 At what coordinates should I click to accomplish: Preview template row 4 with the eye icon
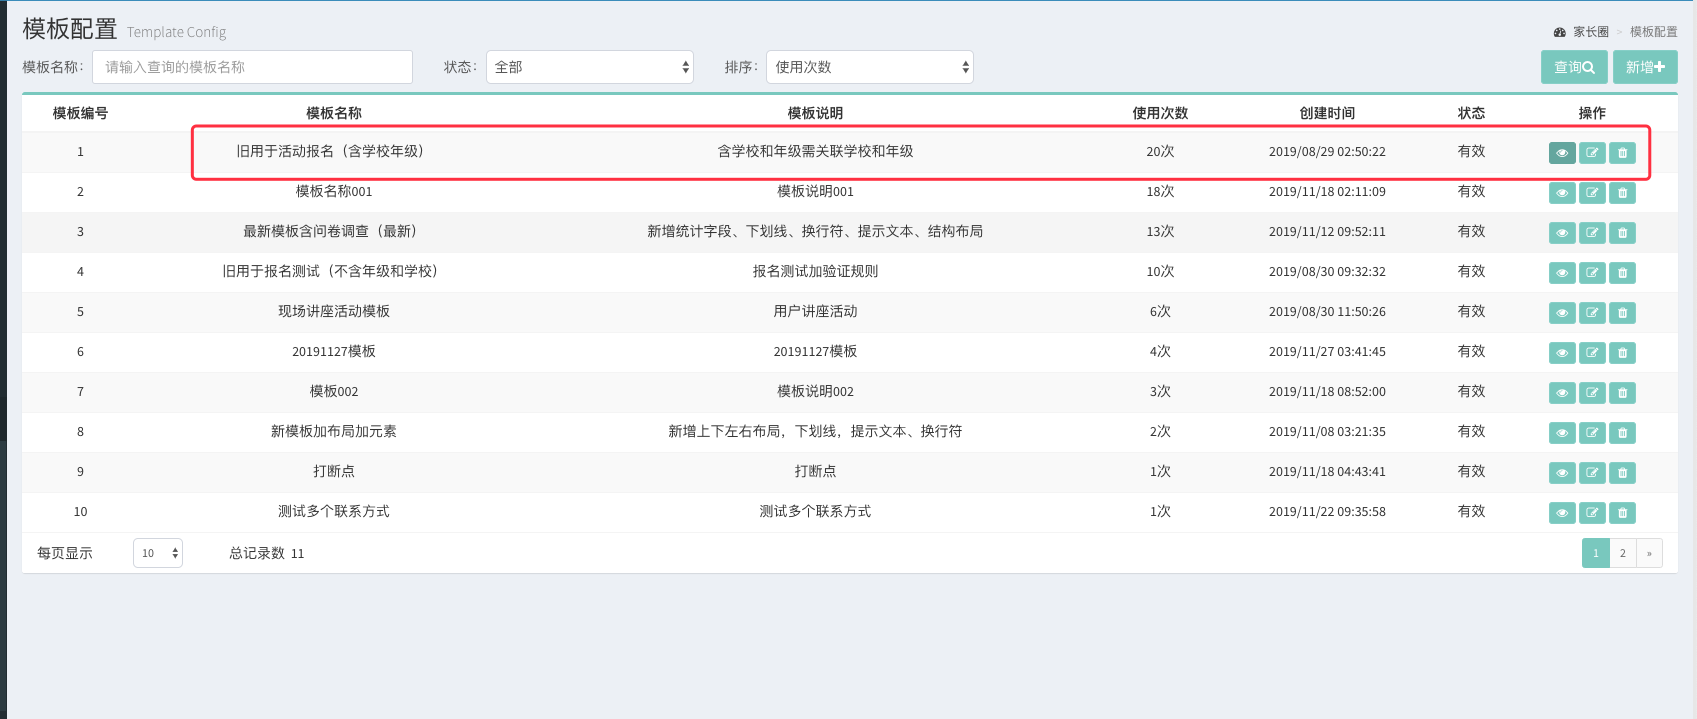tap(1561, 273)
